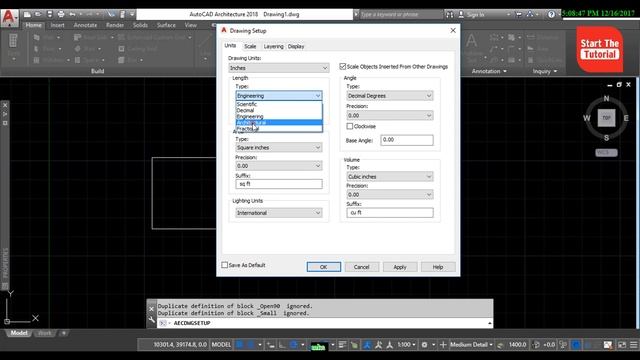The image size is (640, 360).
Task: Check the Save As Default box
Action: (224, 265)
